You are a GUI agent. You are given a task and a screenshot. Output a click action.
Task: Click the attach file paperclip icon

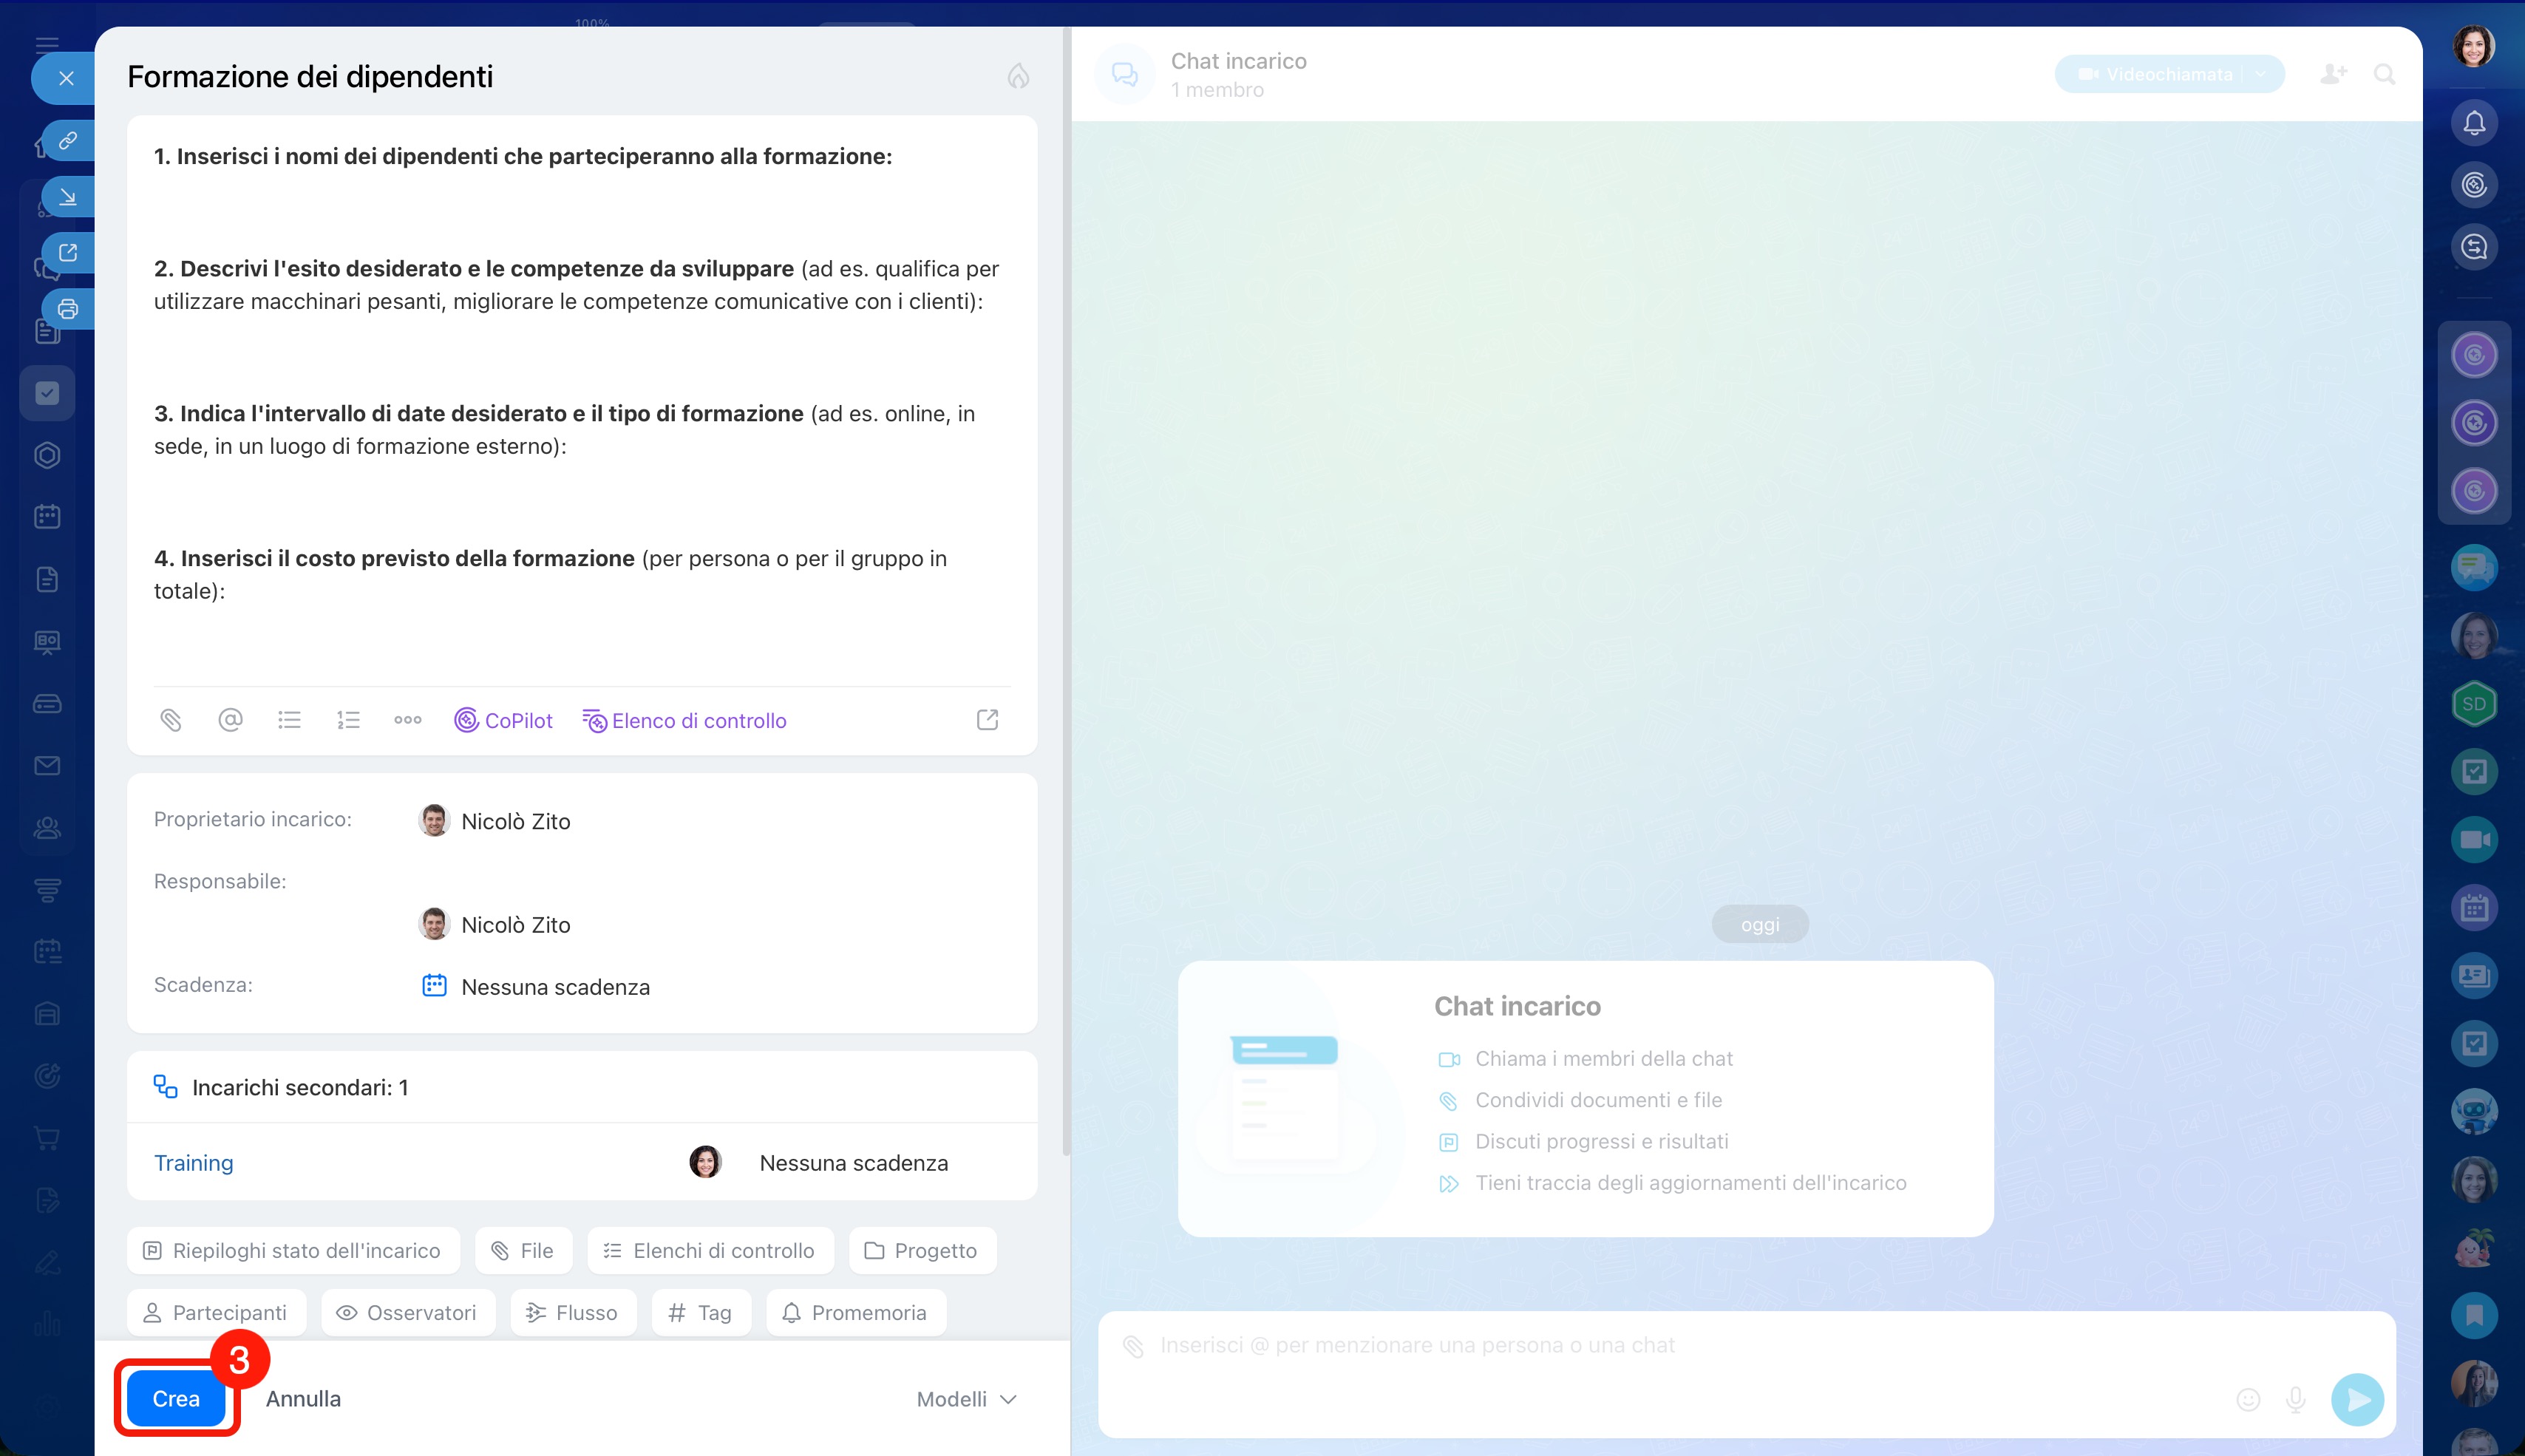(171, 720)
